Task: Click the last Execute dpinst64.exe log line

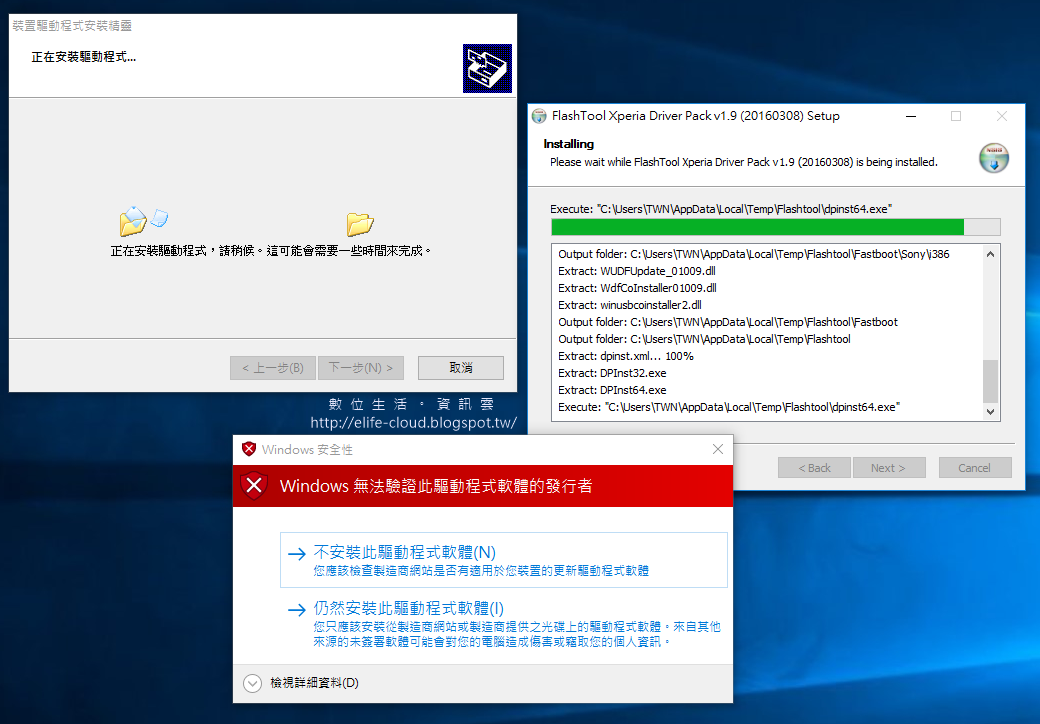Action: pyautogui.click(x=729, y=407)
